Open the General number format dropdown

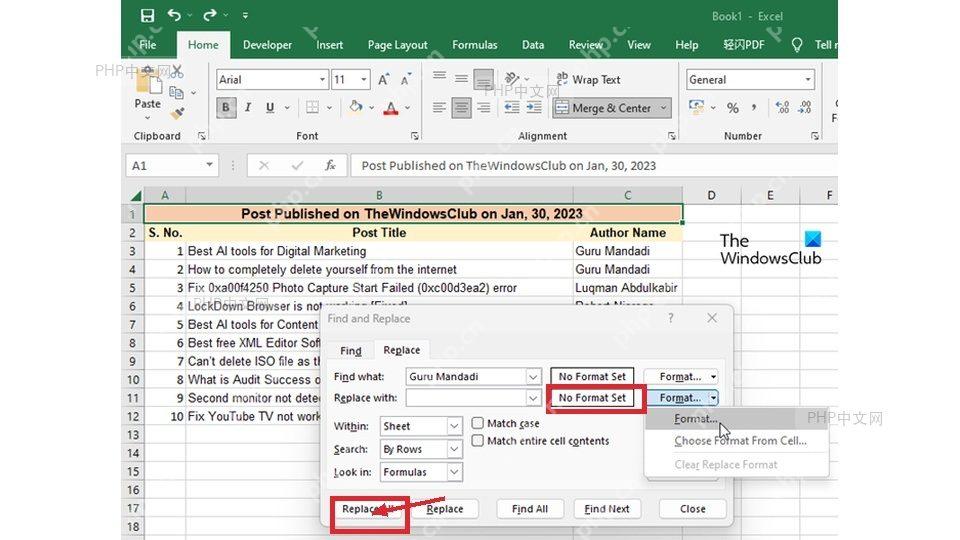pos(808,80)
